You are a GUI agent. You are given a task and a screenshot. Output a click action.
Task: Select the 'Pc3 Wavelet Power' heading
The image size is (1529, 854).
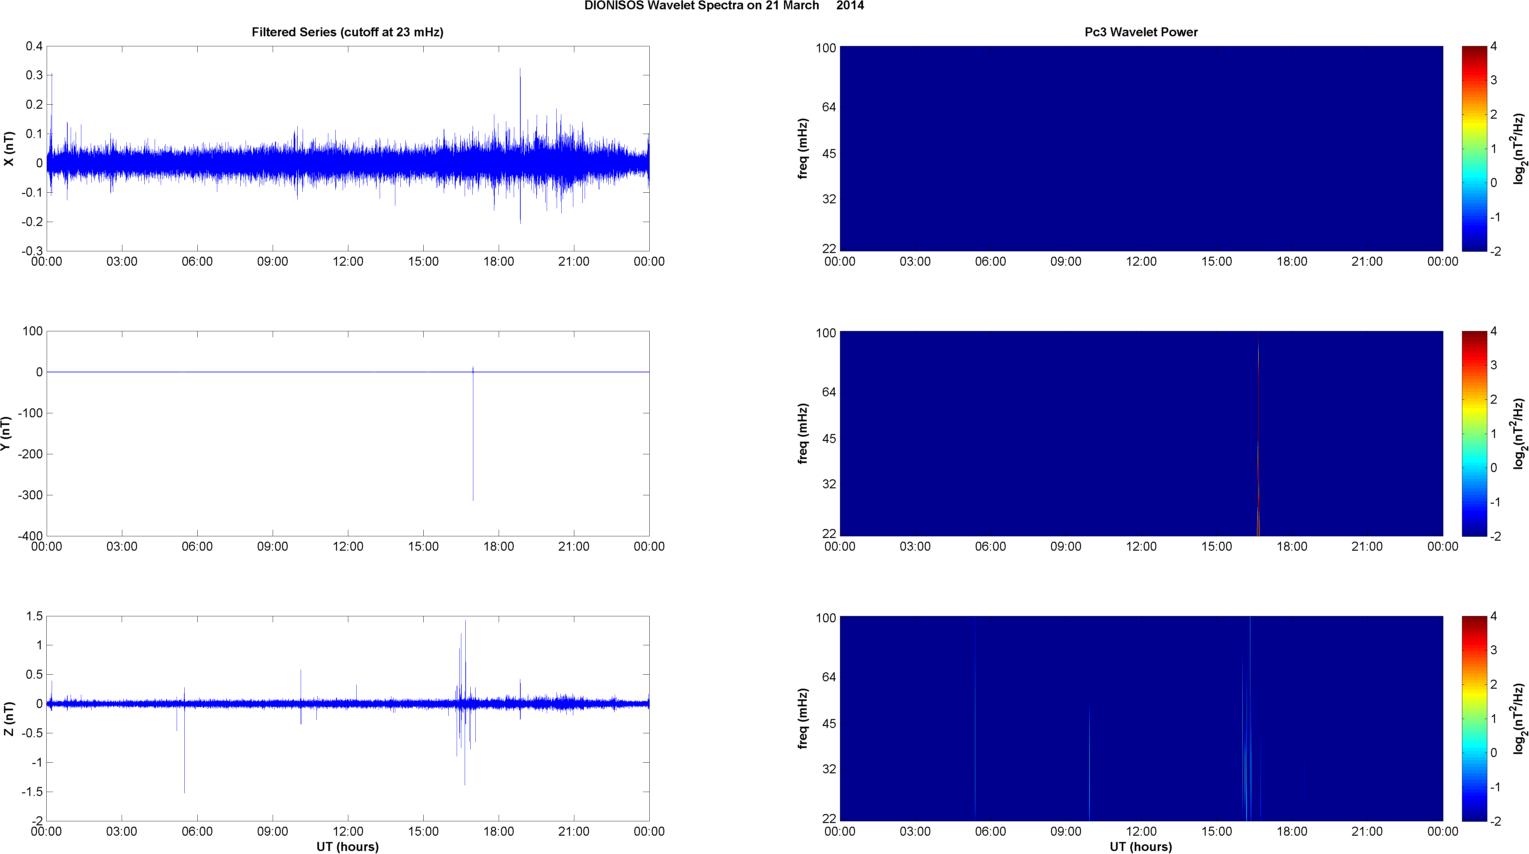(x=1141, y=32)
